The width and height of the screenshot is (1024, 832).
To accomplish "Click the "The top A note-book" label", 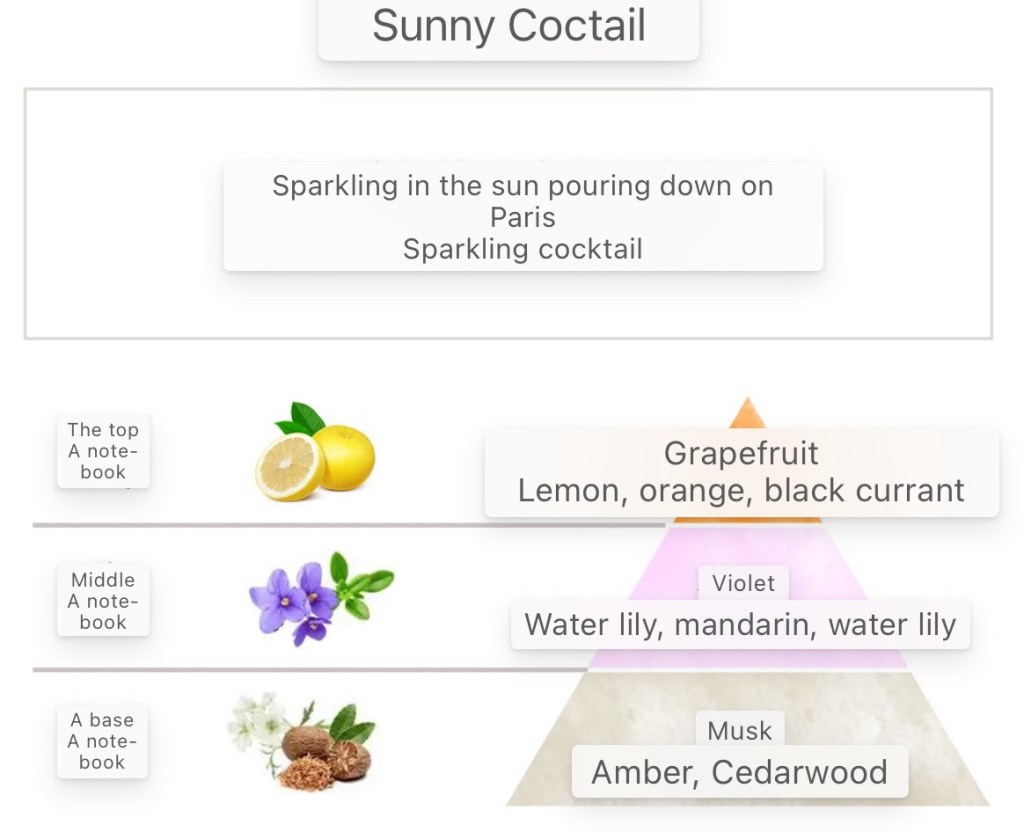I will click(103, 451).
